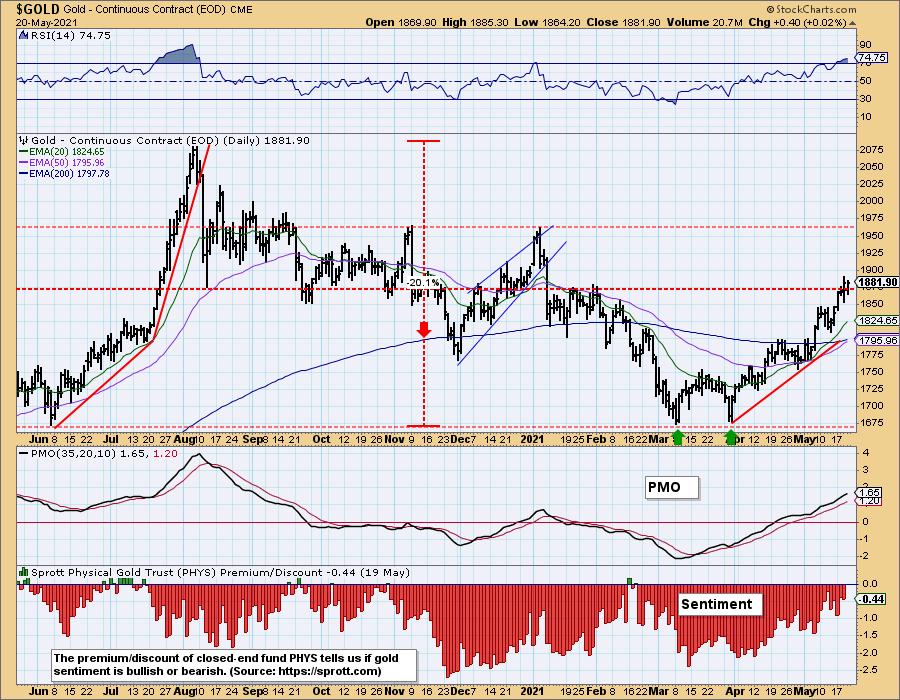Click the RSI(14) indicator legend icon
Viewport: 900px width, 700px height.
[x=23, y=36]
